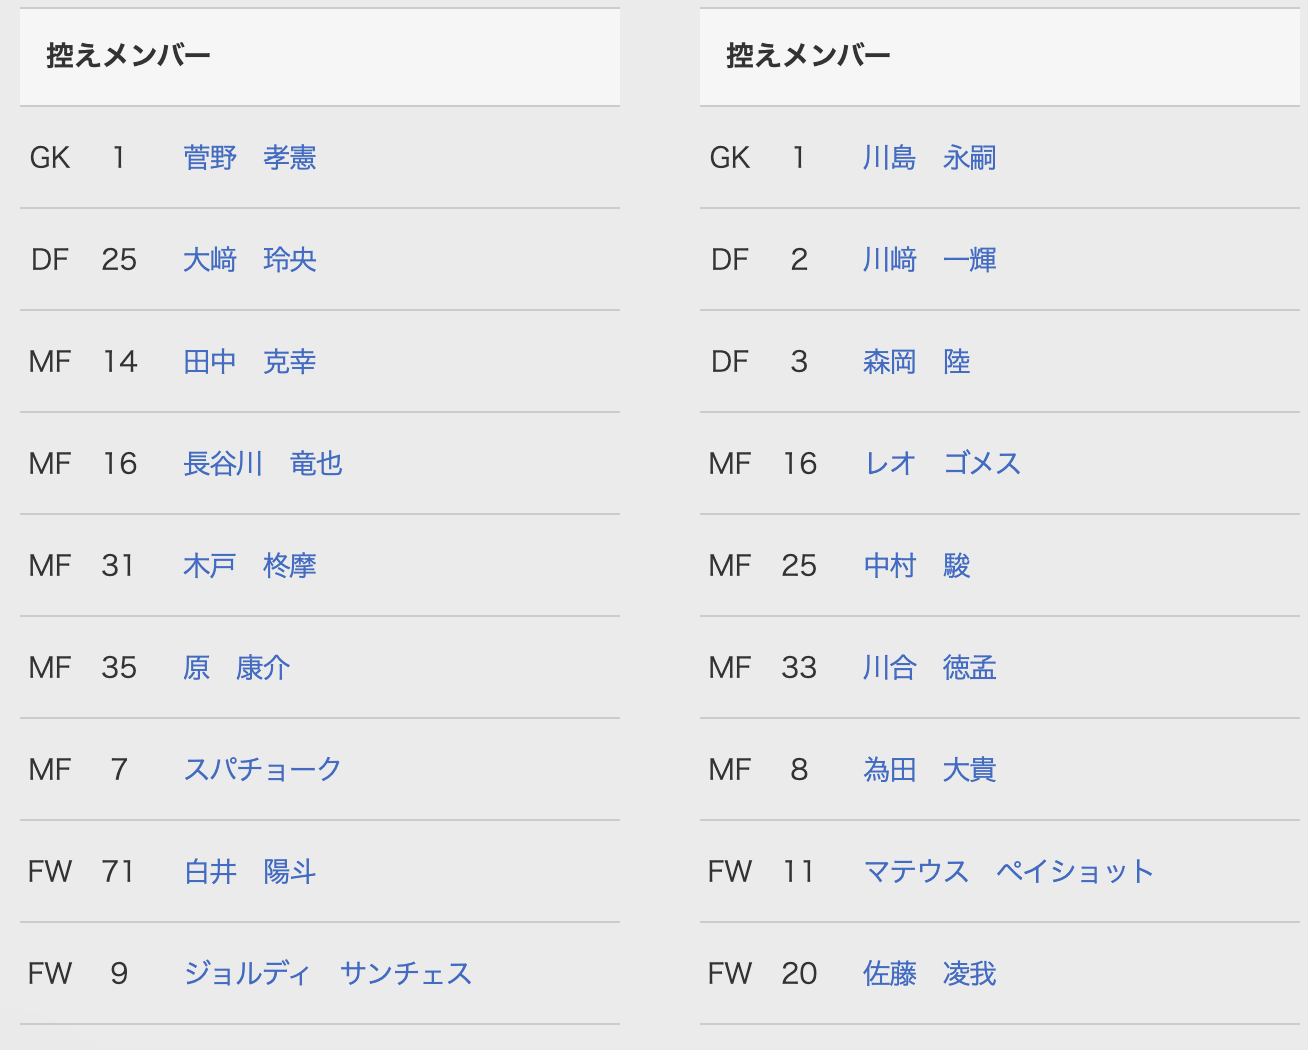Click 川﨑 一輝 player link

[x=929, y=260]
